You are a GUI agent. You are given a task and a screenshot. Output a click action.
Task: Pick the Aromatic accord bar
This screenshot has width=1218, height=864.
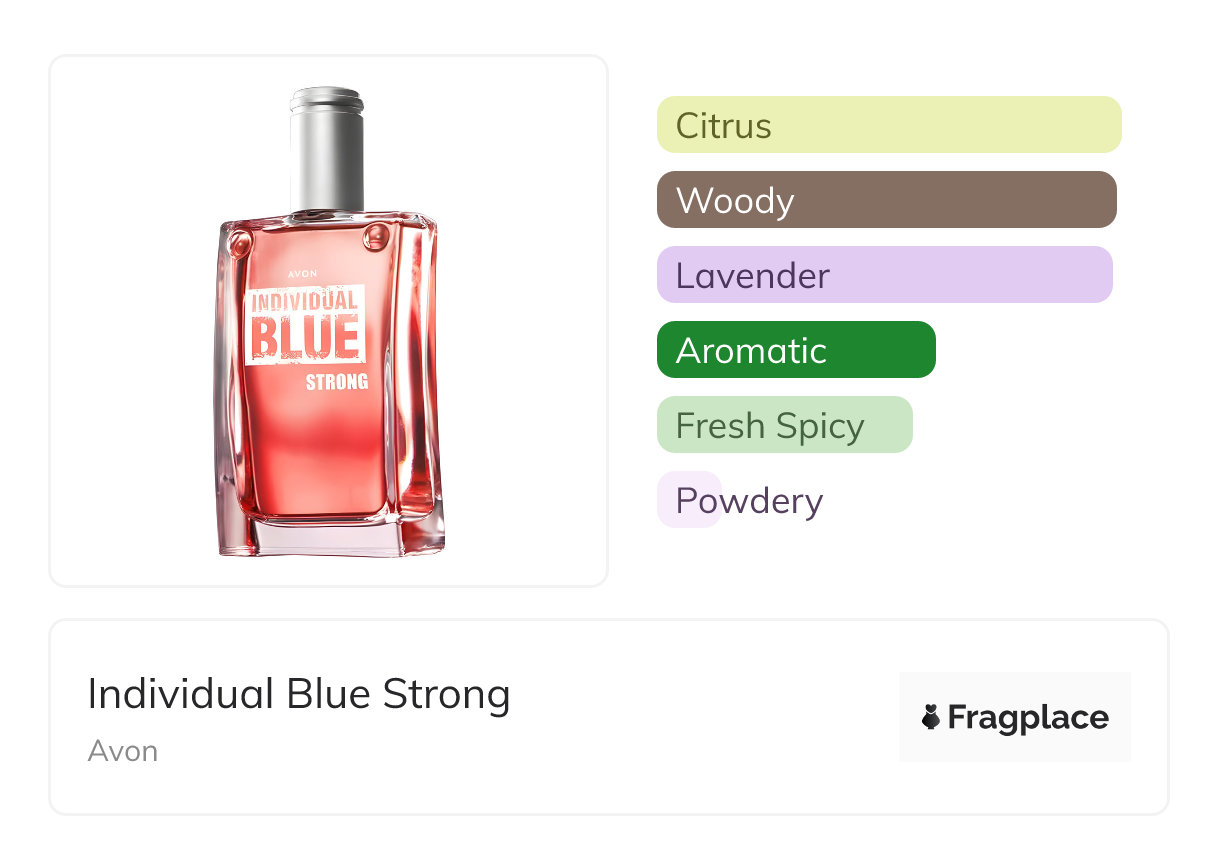click(795, 350)
